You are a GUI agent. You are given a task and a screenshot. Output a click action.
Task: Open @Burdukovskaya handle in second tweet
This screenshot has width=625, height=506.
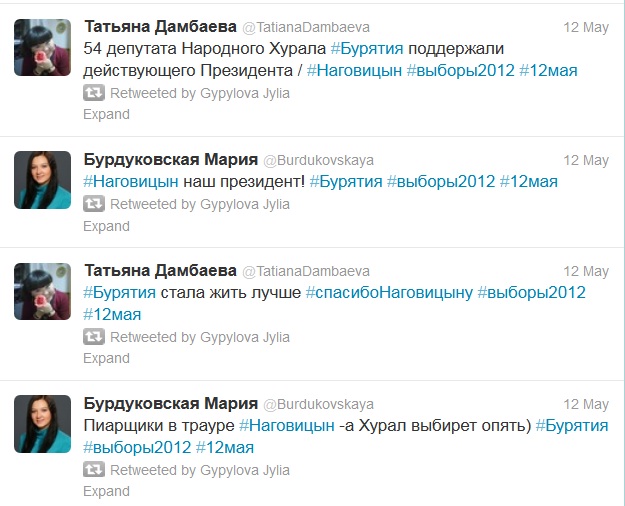coord(318,160)
